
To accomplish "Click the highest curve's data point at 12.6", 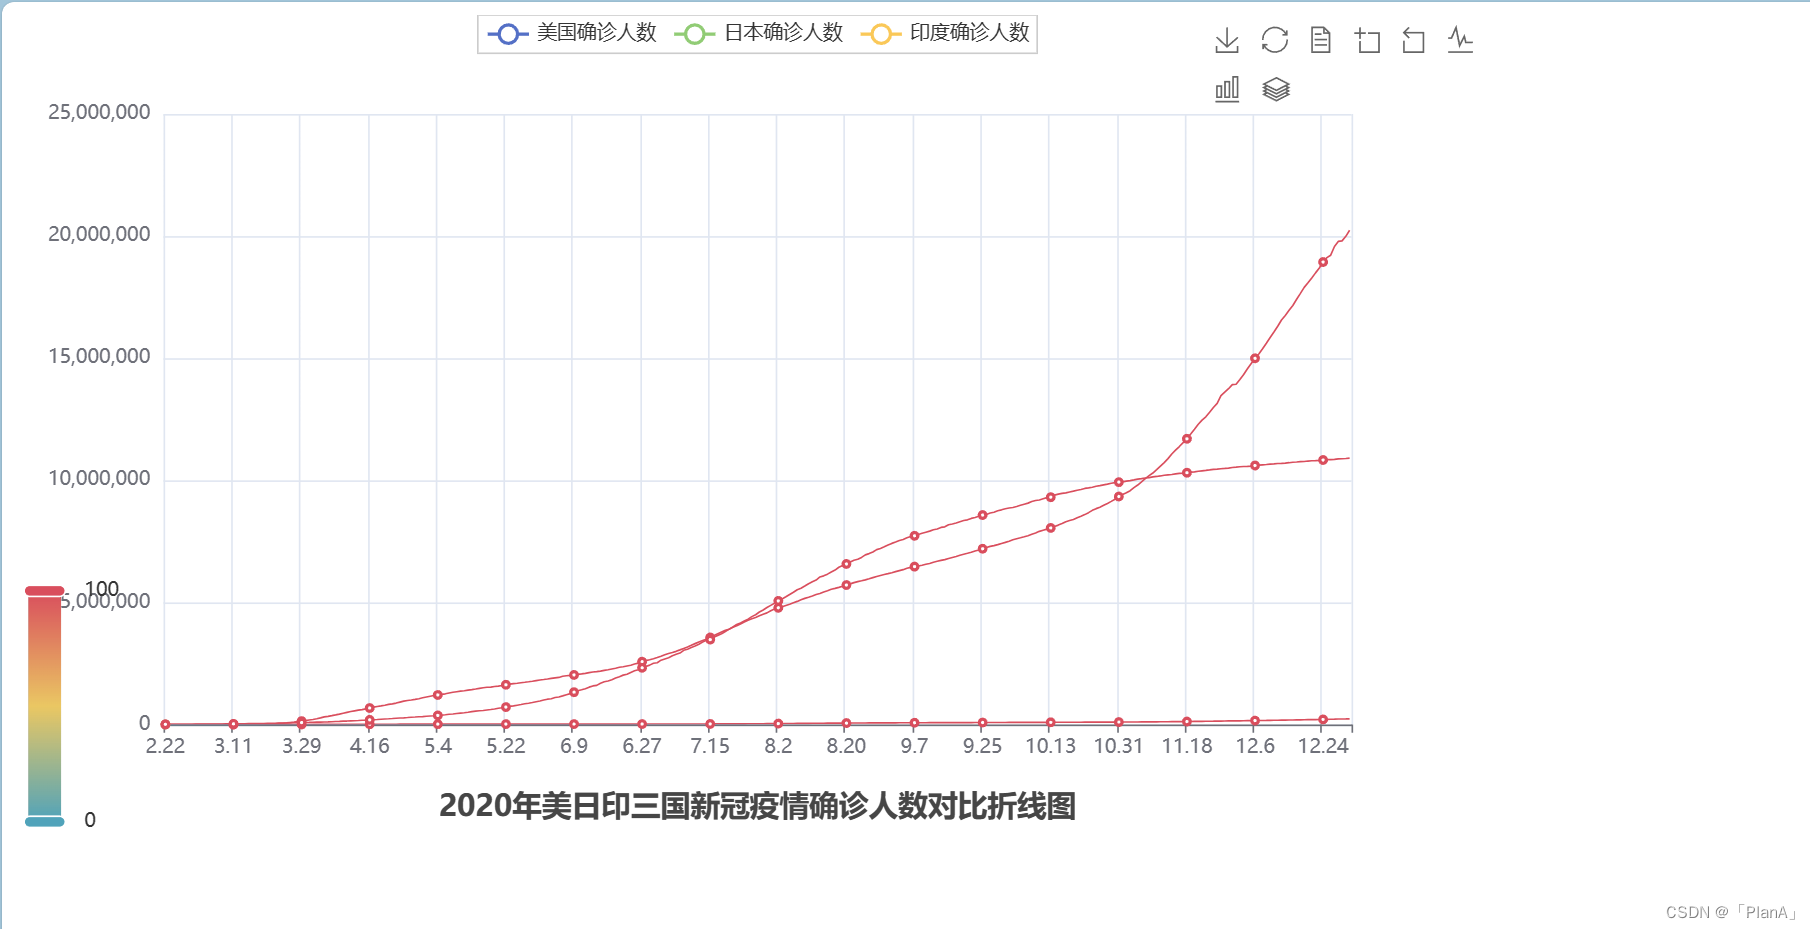I will [1255, 358].
